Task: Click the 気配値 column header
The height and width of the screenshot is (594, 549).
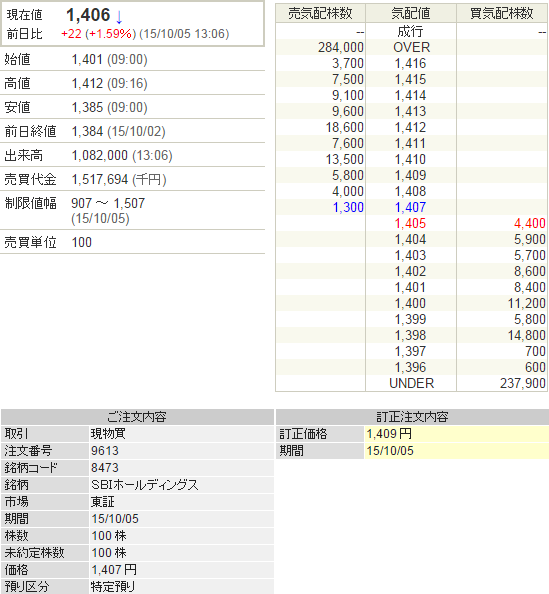Action: click(x=411, y=13)
